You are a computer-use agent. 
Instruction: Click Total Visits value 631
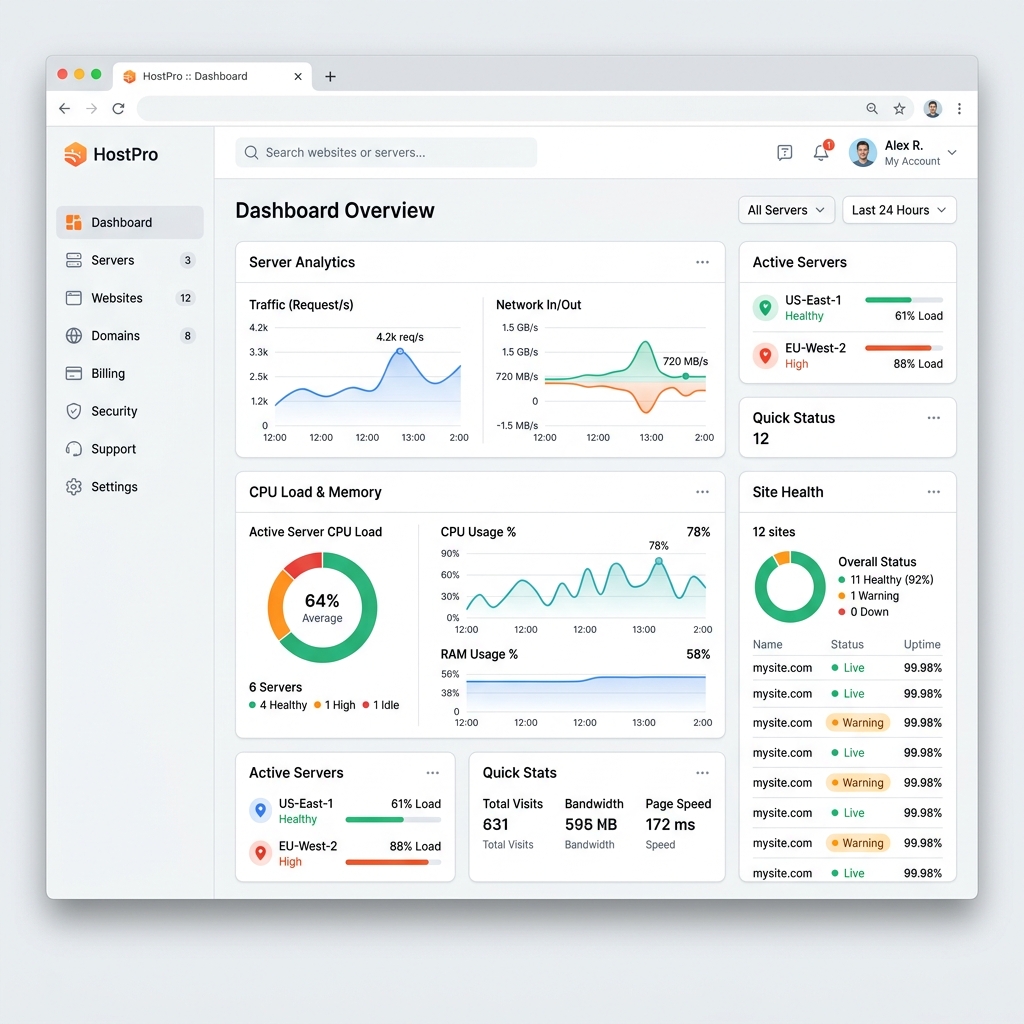tap(496, 825)
